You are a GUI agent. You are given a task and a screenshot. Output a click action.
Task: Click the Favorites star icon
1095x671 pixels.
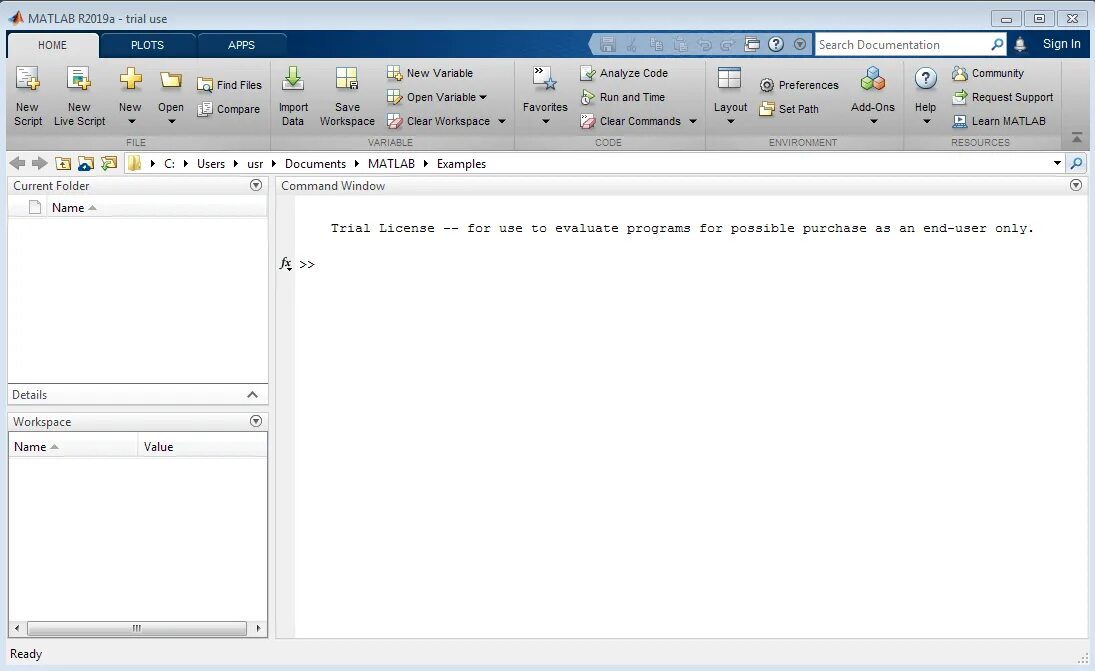[545, 79]
